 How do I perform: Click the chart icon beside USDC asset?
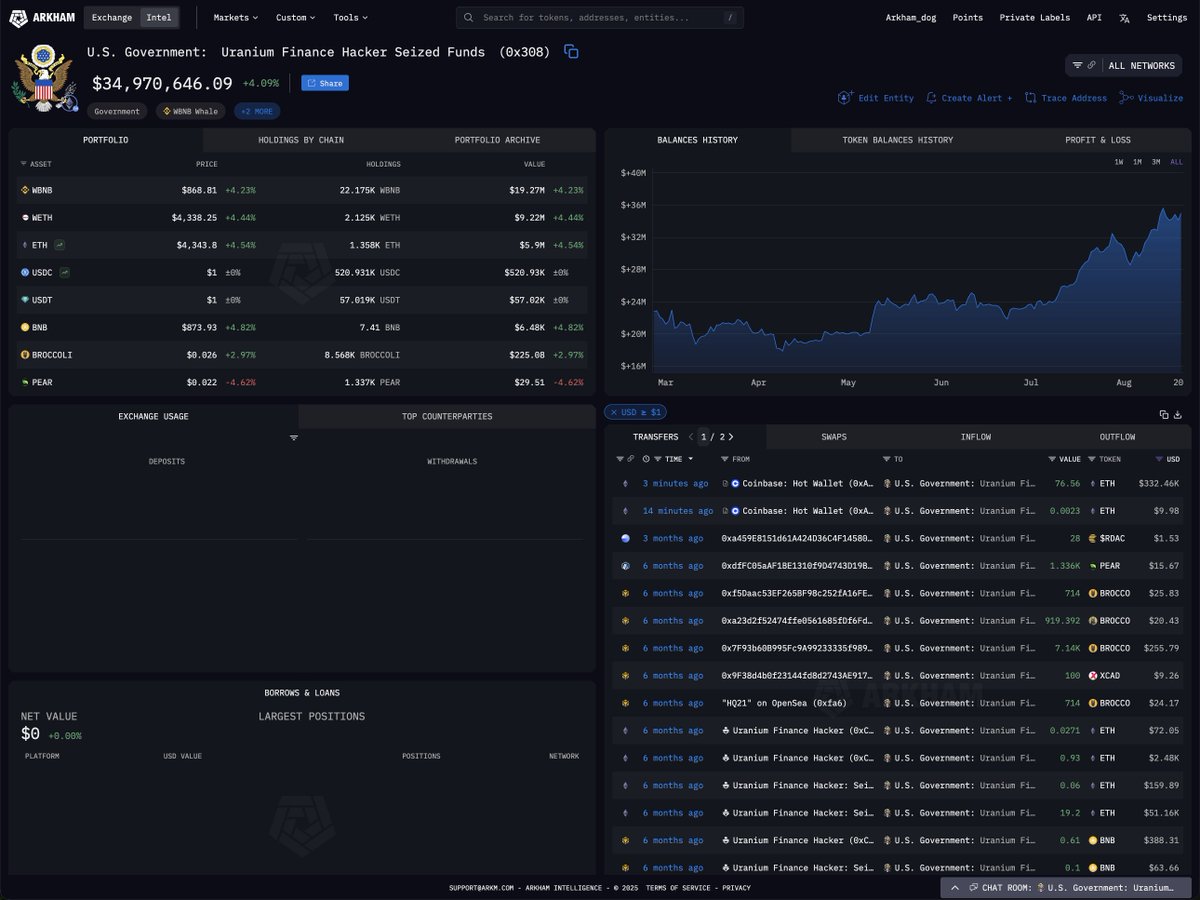[65, 272]
